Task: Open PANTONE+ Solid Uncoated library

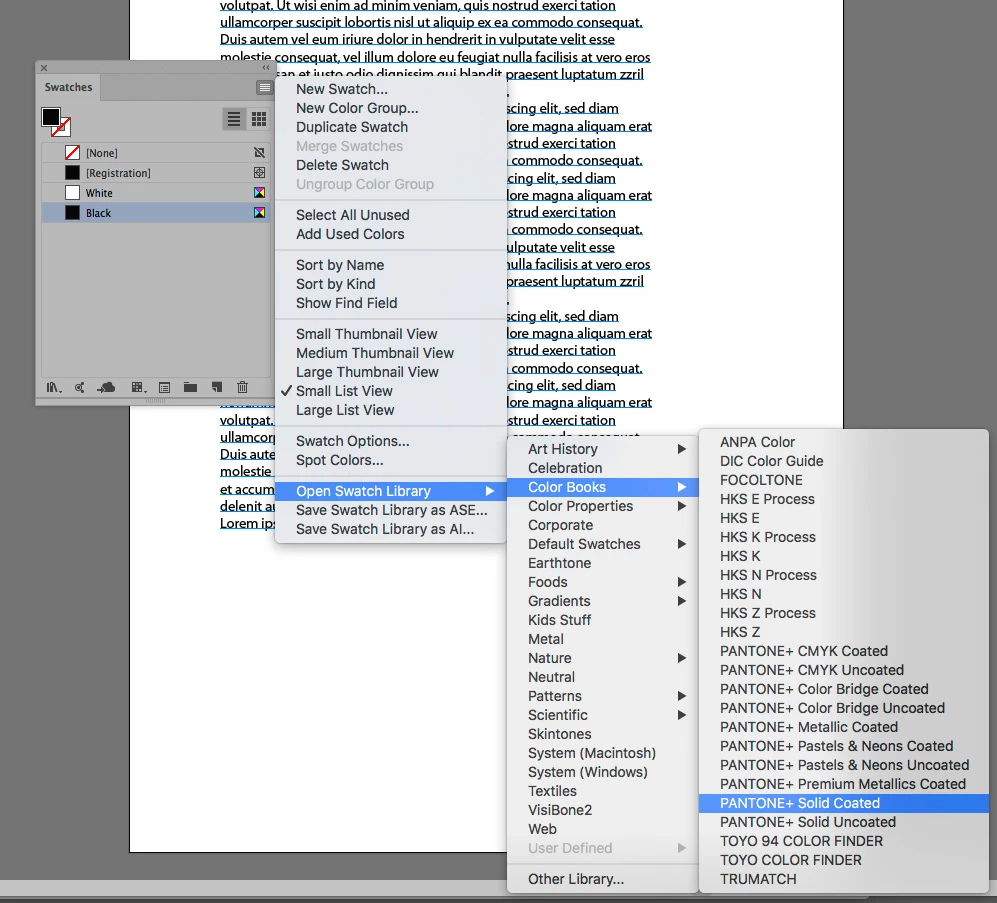Action: tap(843, 822)
